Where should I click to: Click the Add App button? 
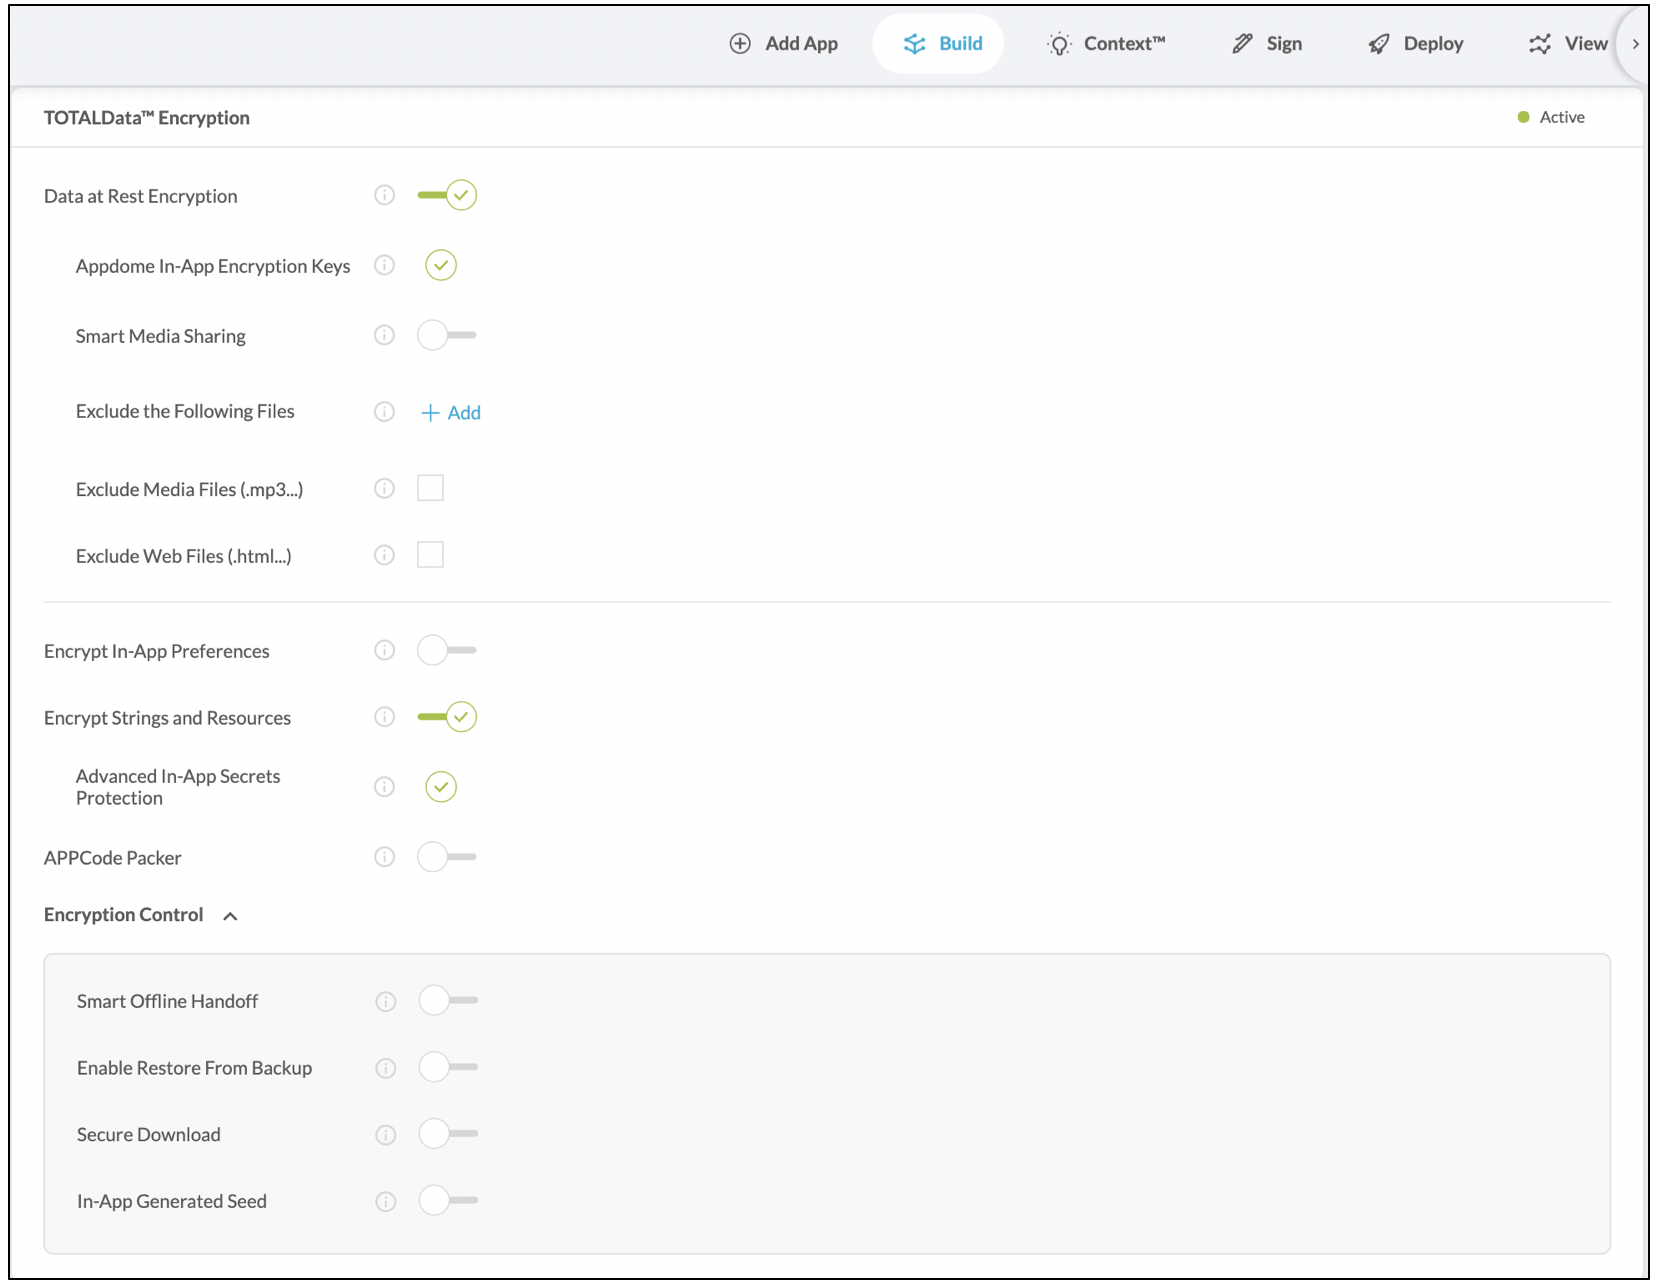click(784, 44)
